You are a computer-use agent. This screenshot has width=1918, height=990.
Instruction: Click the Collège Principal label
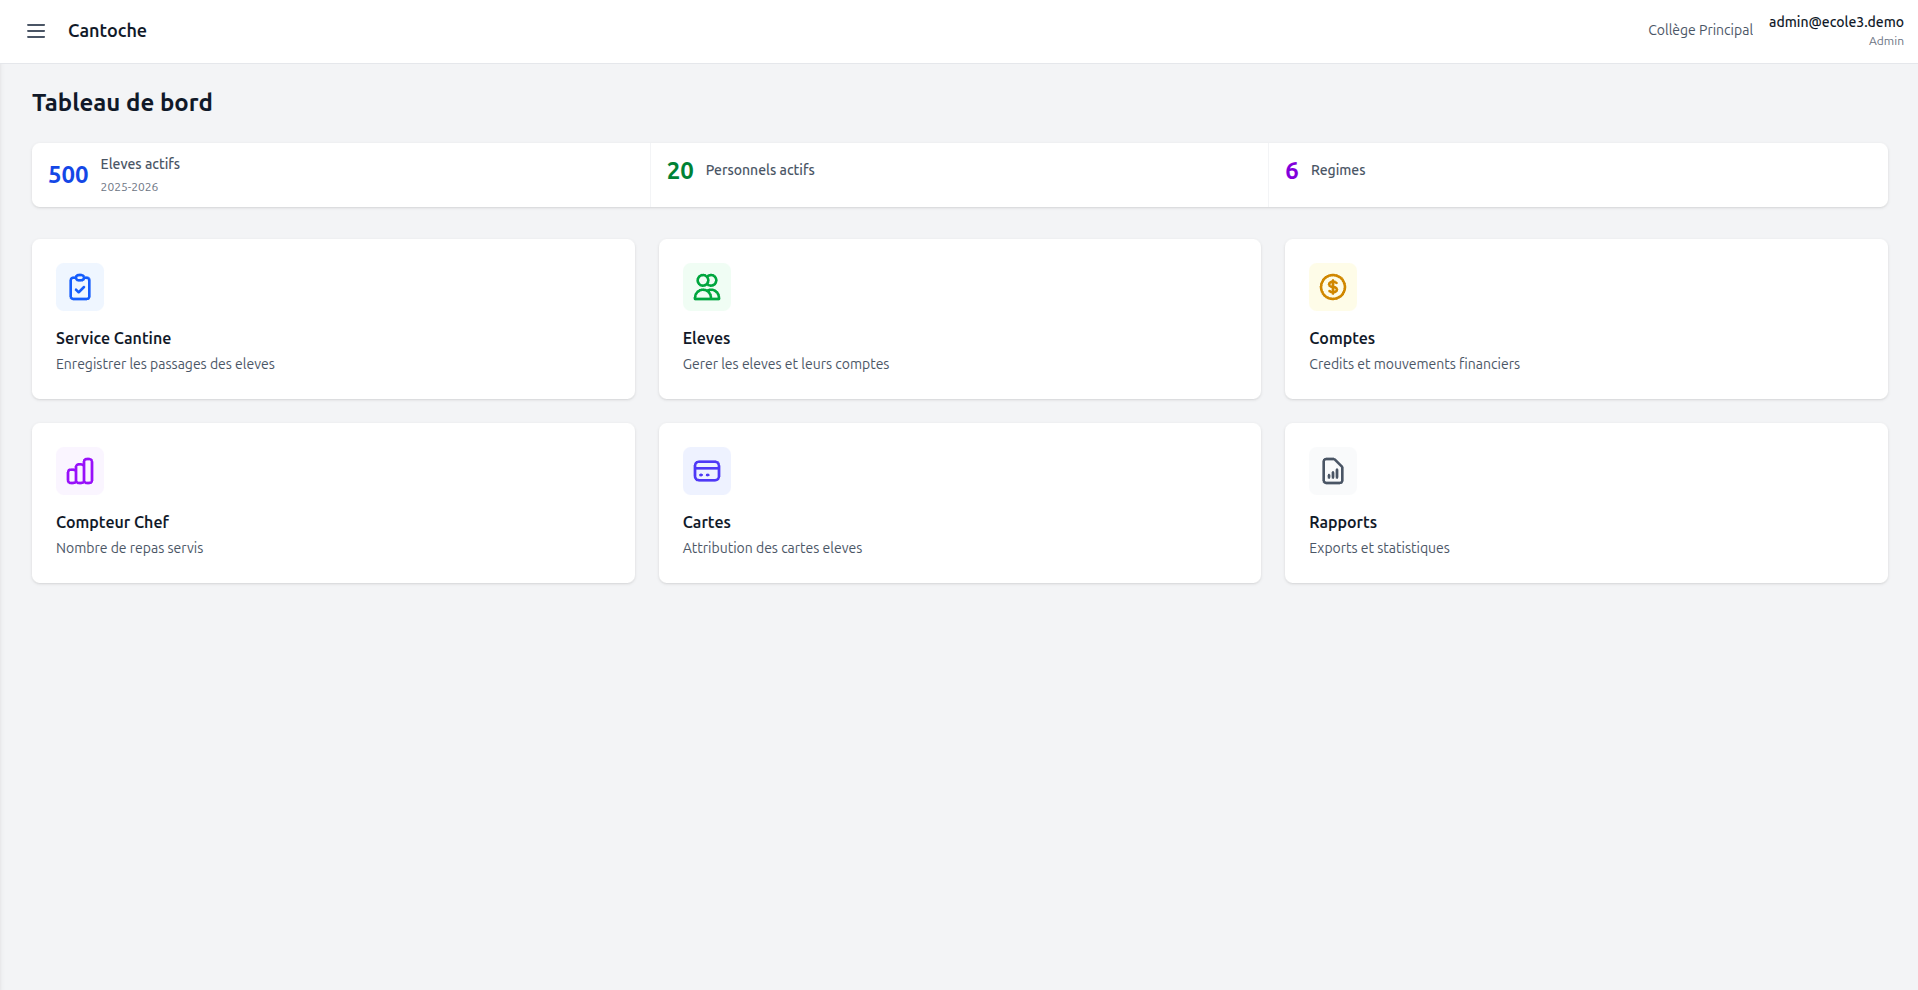pyautogui.click(x=1699, y=30)
